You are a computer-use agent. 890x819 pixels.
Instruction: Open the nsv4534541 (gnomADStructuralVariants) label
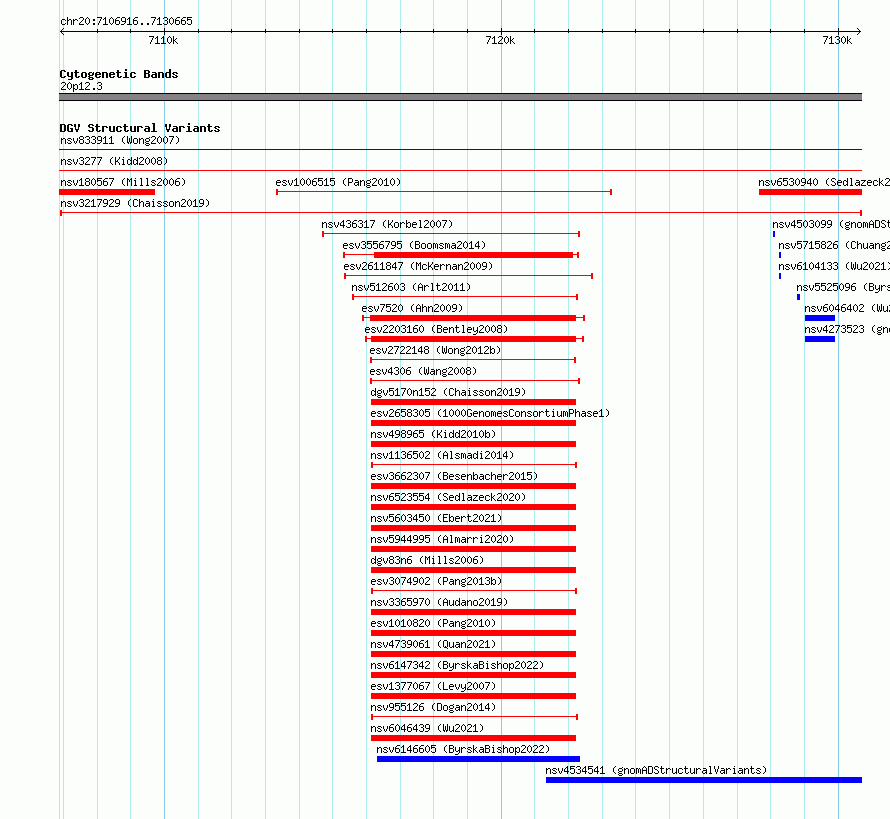tap(656, 770)
